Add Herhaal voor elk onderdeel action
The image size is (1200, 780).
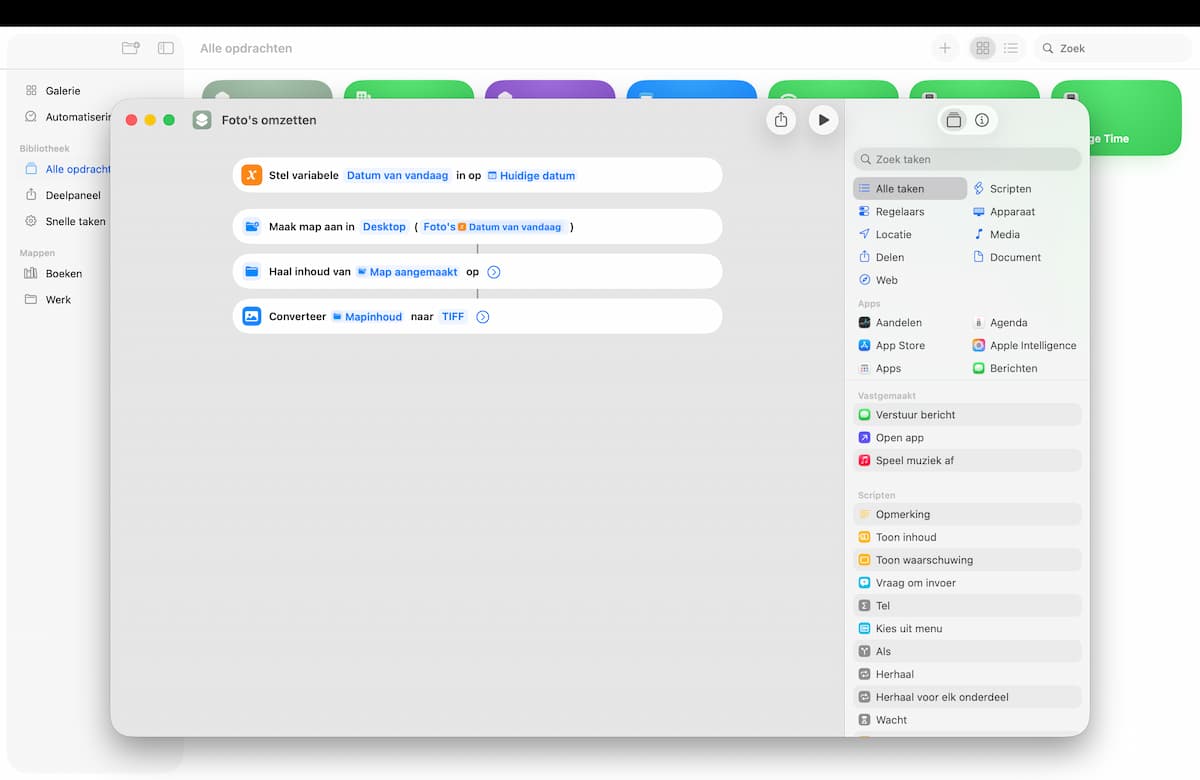(967, 697)
